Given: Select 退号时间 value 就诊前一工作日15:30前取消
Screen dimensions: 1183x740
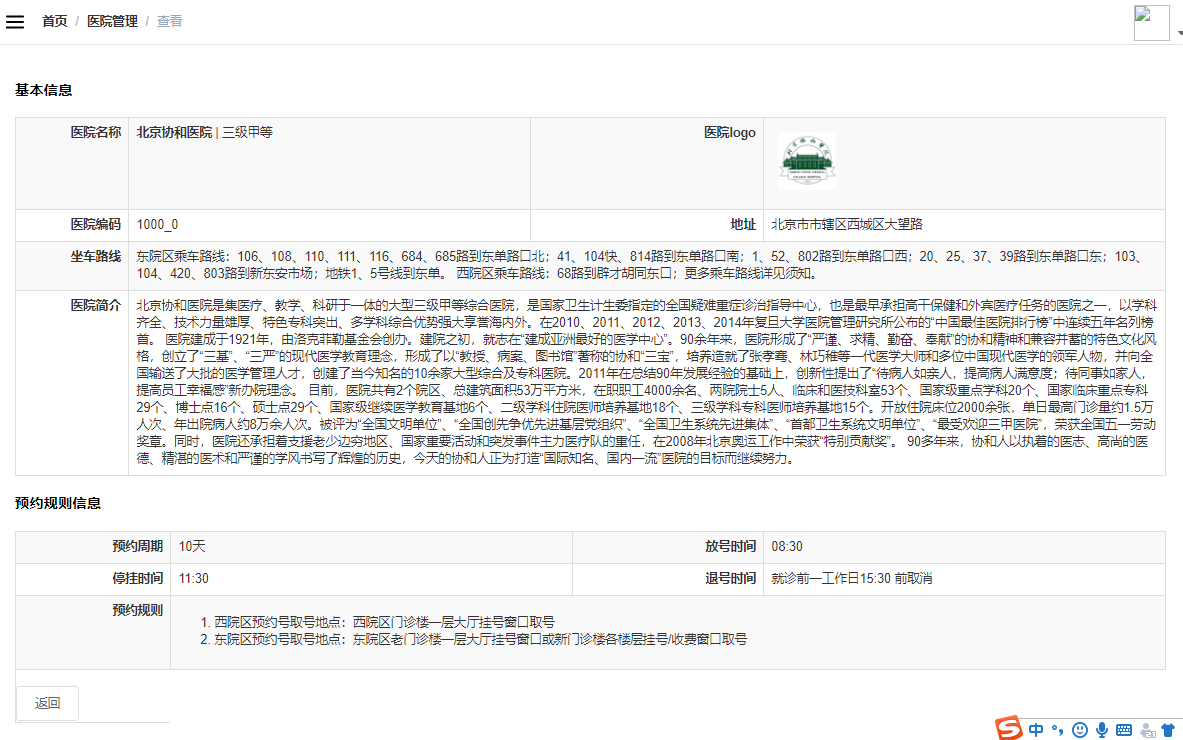Looking at the screenshot, I should tap(852, 579).
